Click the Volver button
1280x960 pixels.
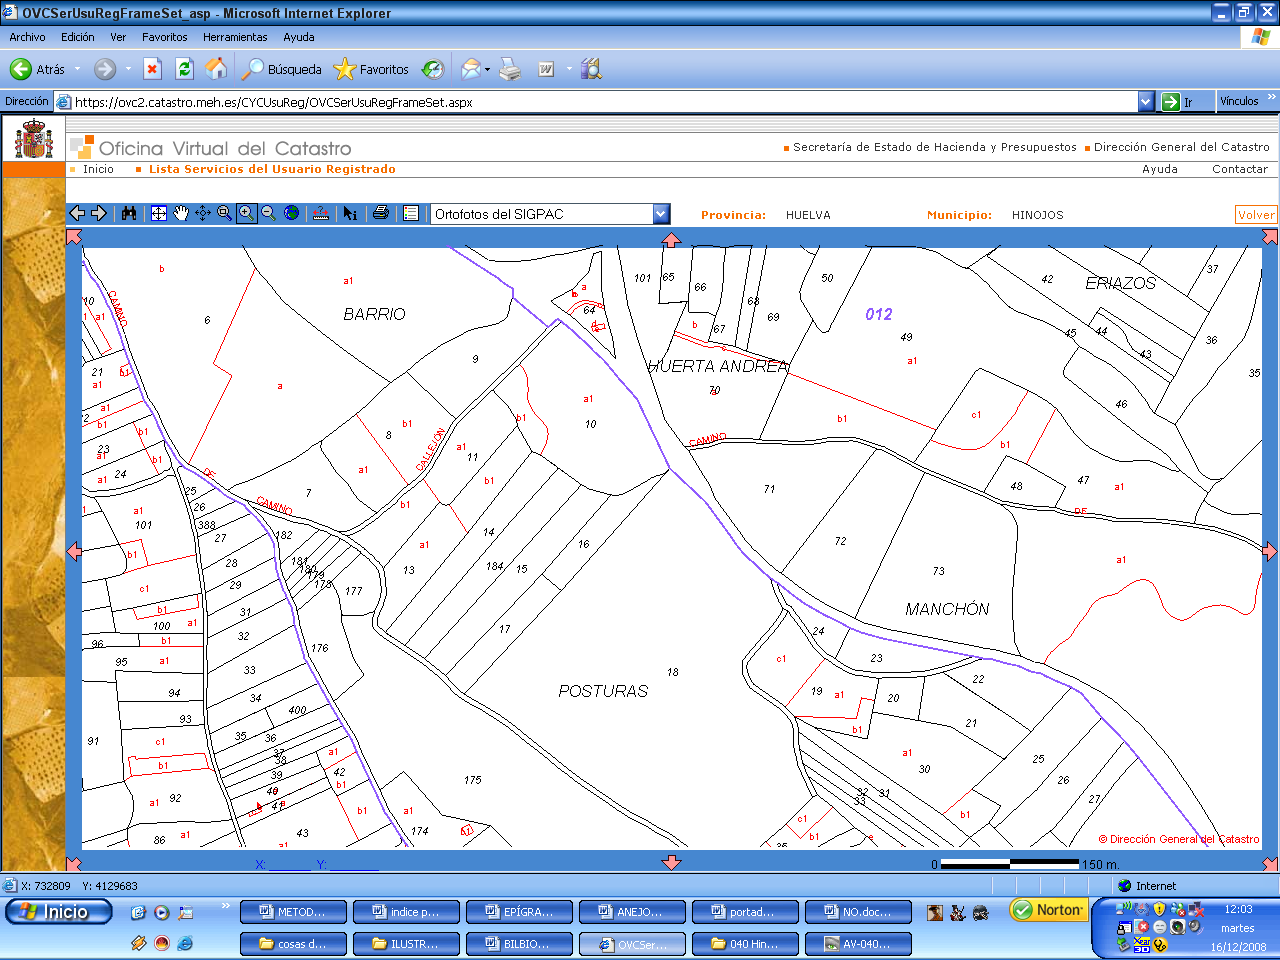click(x=1256, y=215)
